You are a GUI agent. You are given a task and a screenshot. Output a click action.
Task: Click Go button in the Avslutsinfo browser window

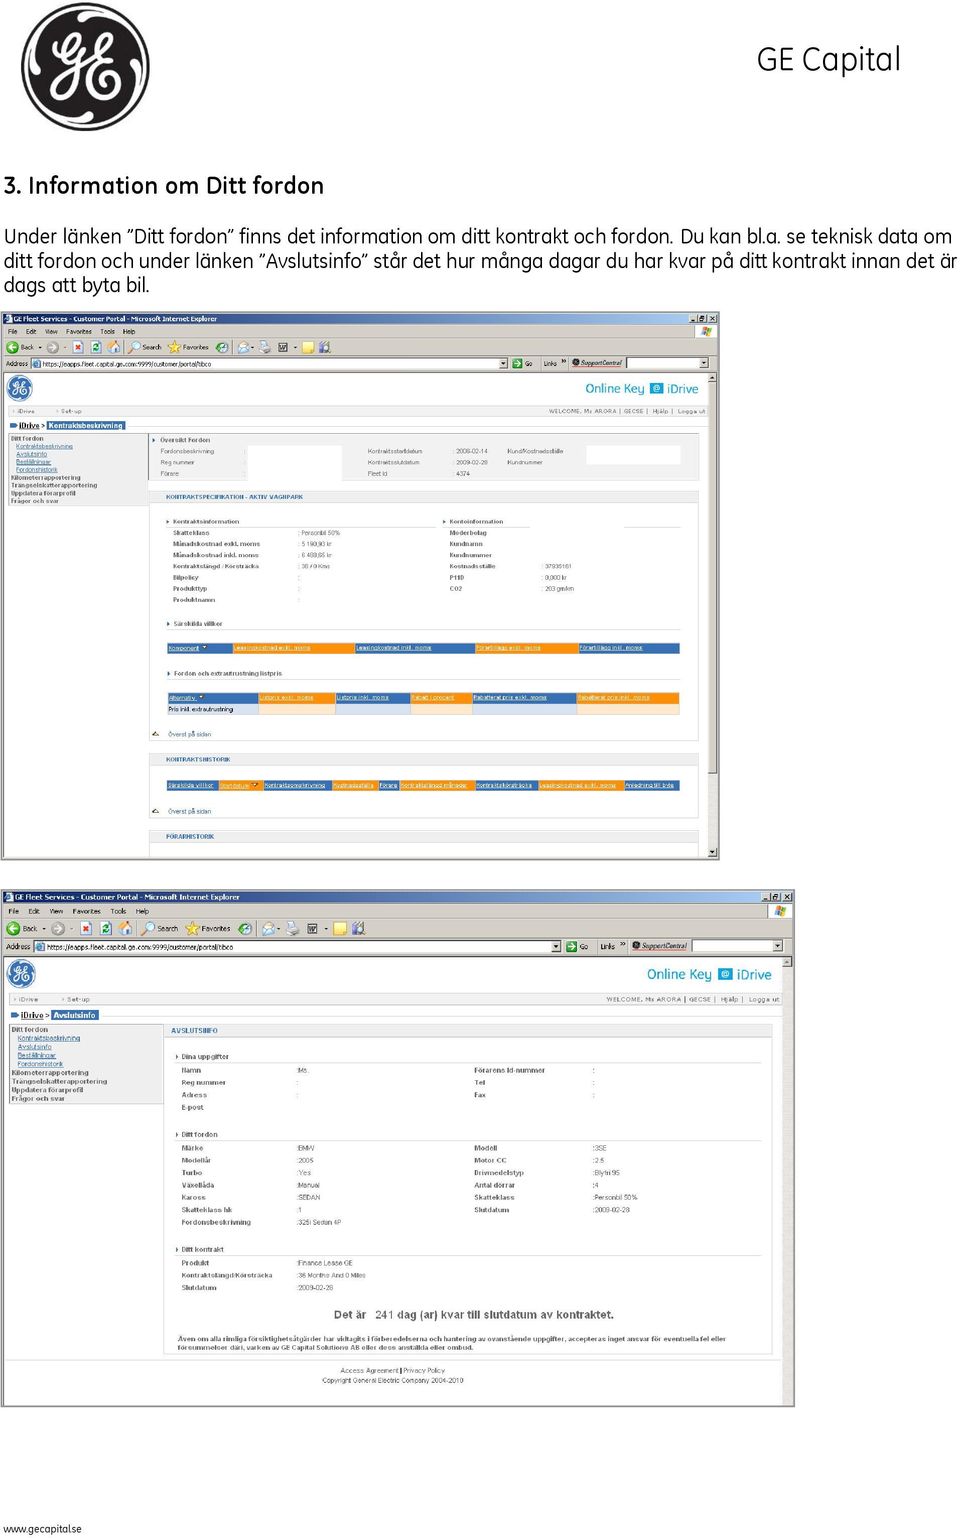tap(577, 946)
